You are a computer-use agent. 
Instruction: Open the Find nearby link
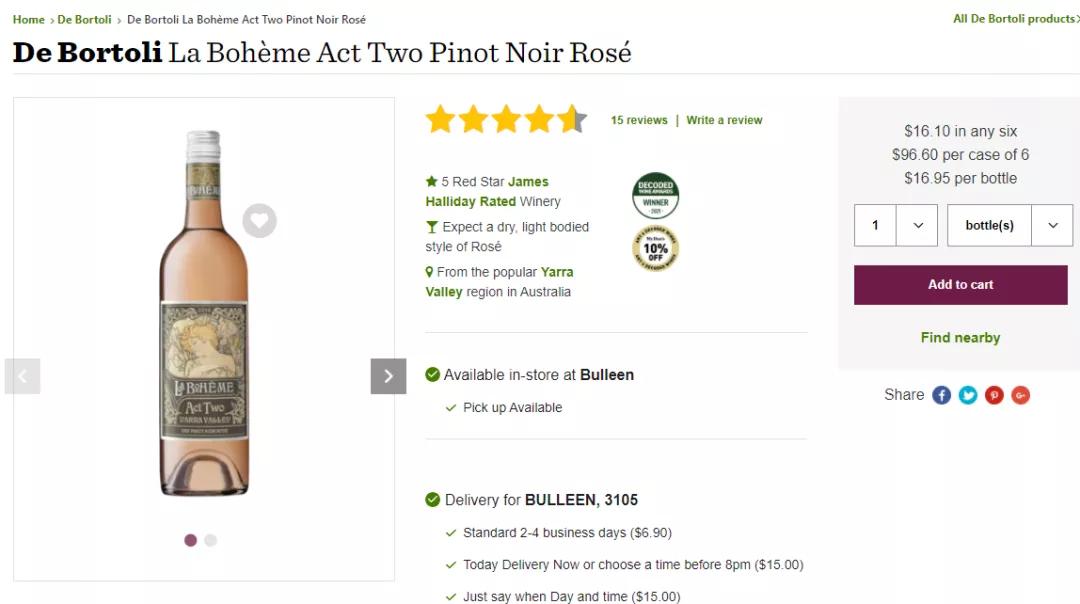pos(960,338)
